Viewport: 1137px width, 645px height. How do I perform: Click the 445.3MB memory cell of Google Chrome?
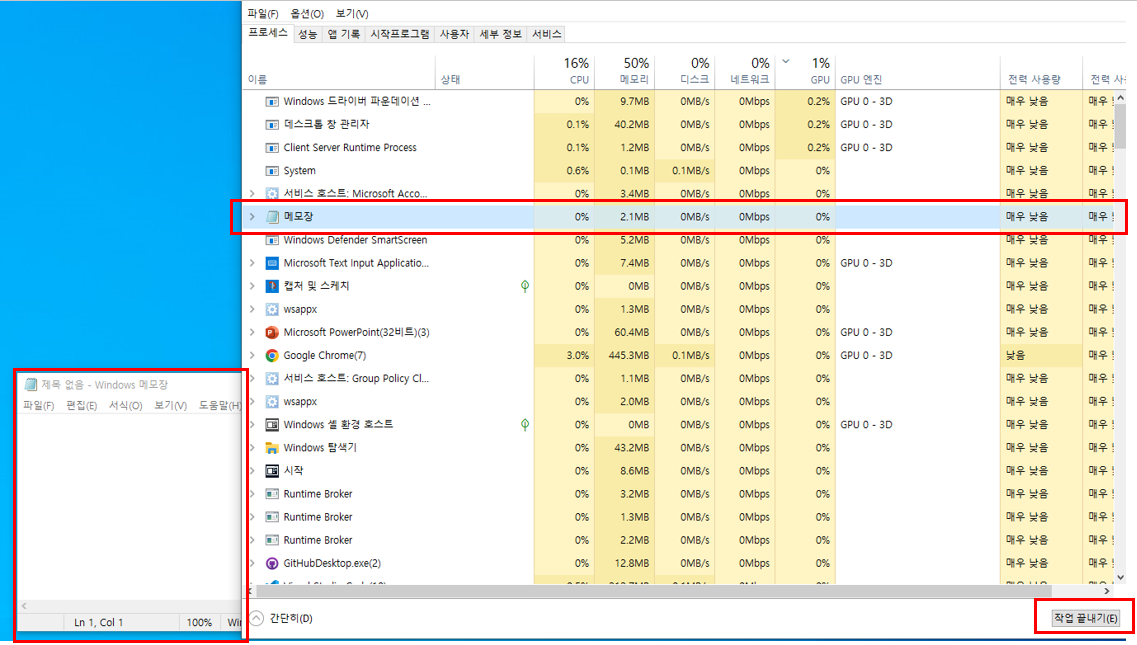pyautogui.click(x=624, y=356)
